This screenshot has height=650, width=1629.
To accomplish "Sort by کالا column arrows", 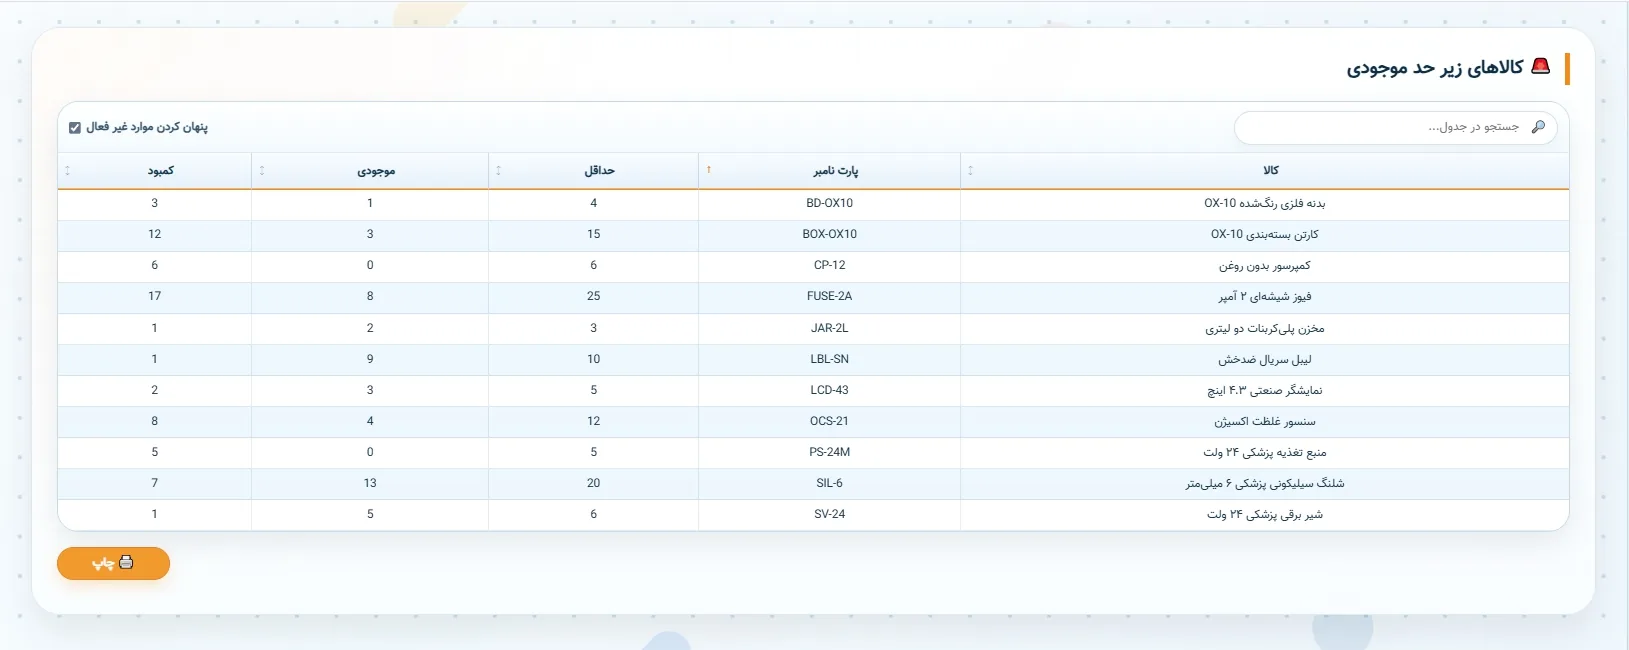I will coord(970,171).
